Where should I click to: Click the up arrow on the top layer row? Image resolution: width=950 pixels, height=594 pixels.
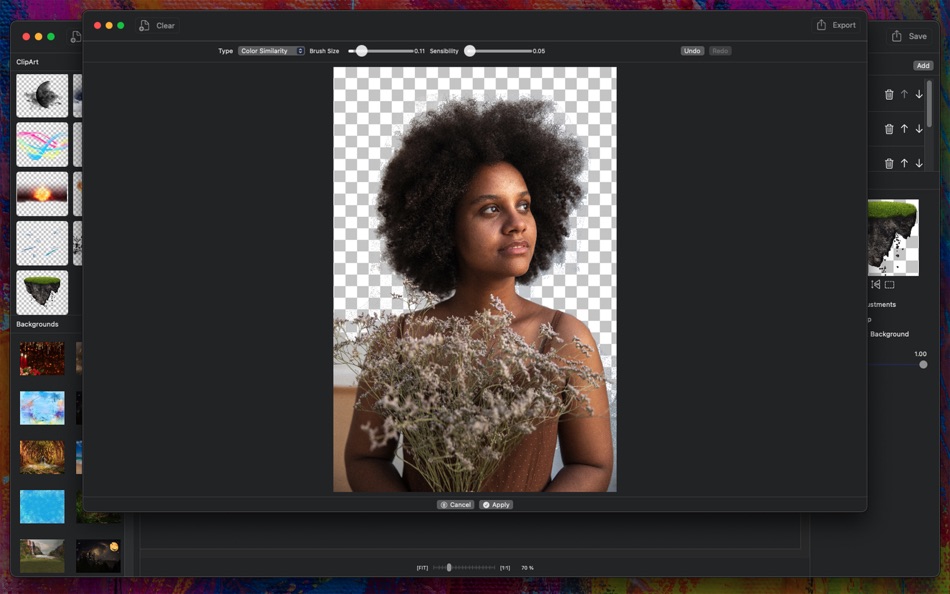click(904, 95)
